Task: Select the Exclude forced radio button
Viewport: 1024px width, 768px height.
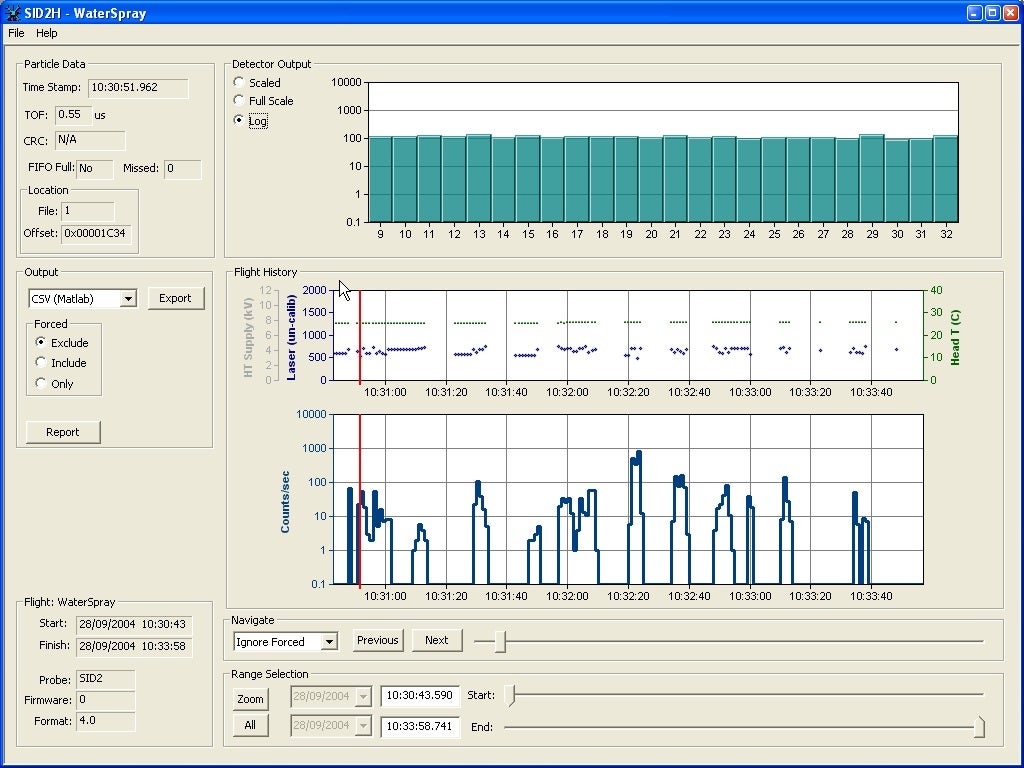Action: click(41, 343)
